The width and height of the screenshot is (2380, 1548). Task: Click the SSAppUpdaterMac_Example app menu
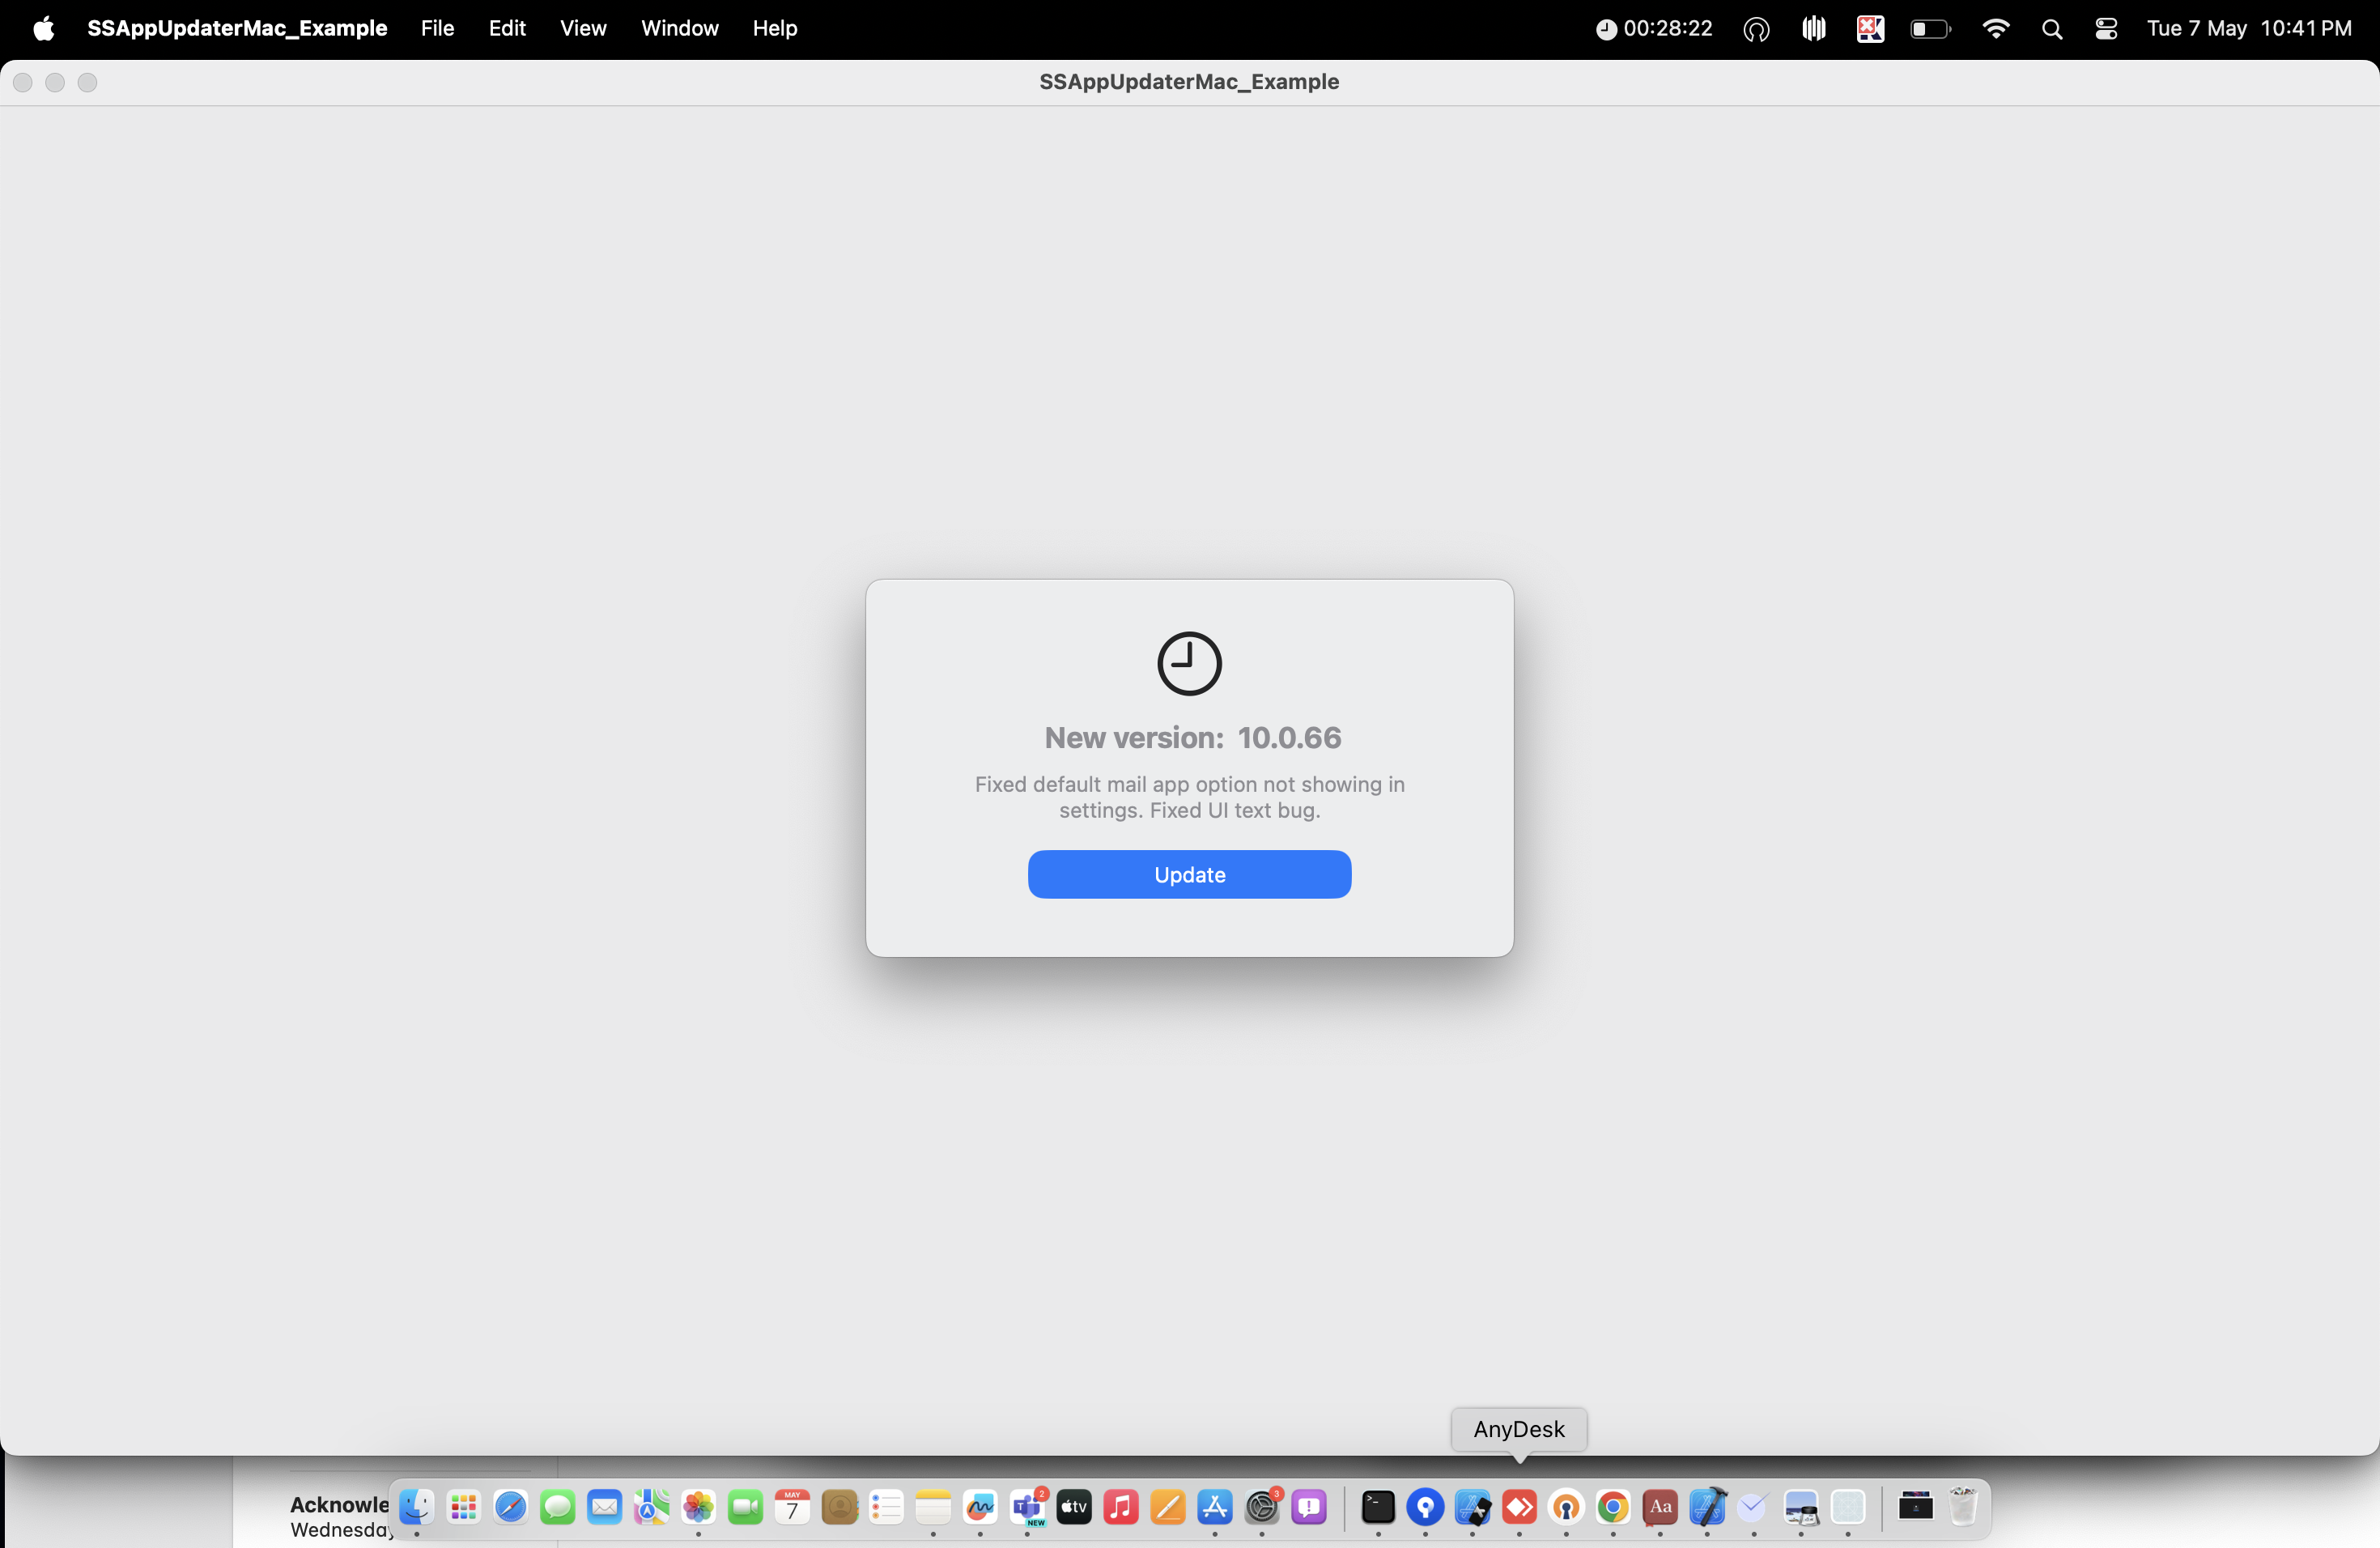click(x=237, y=28)
